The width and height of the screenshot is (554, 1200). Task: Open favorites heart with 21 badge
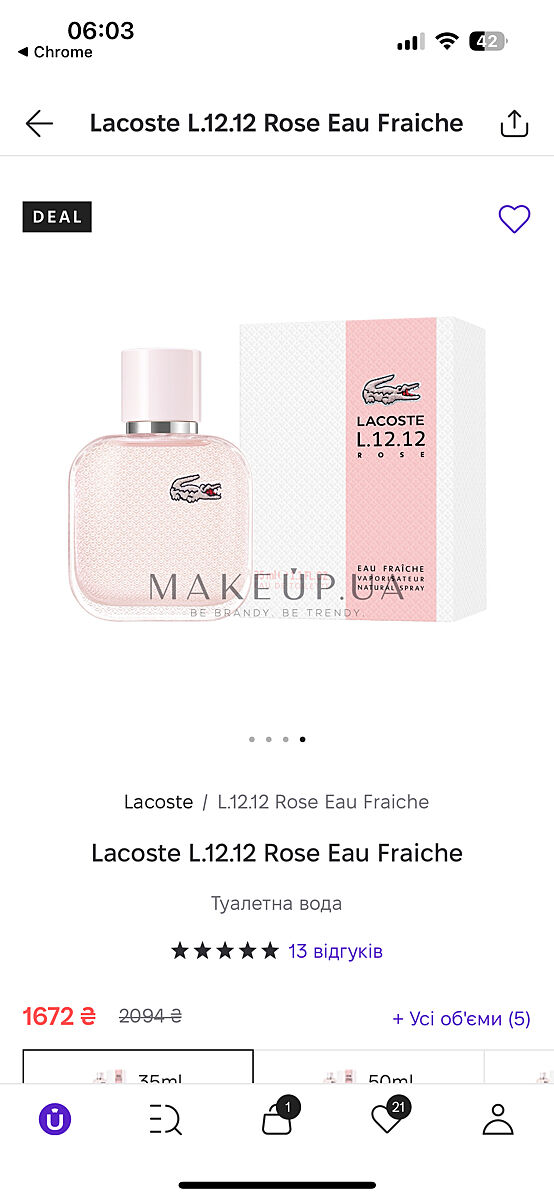point(388,1118)
